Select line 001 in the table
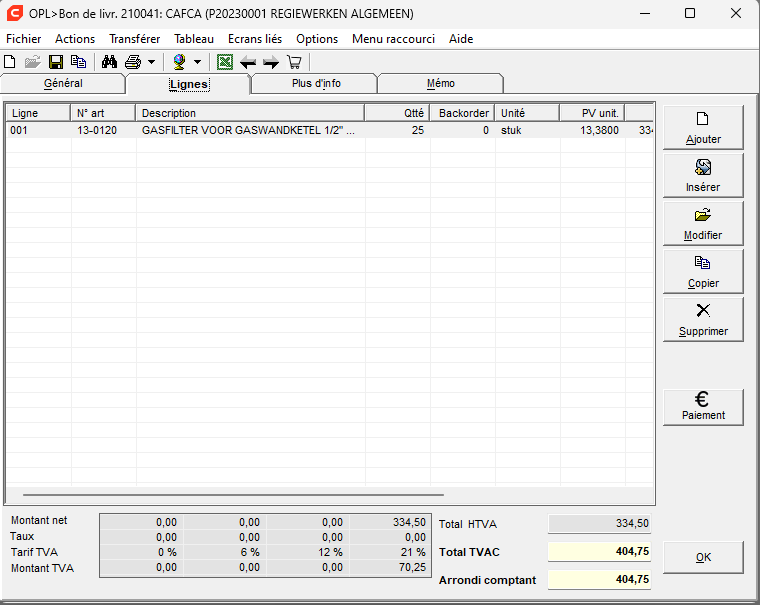Image resolution: width=760 pixels, height=605 pixels. click(x=330, y=130)
